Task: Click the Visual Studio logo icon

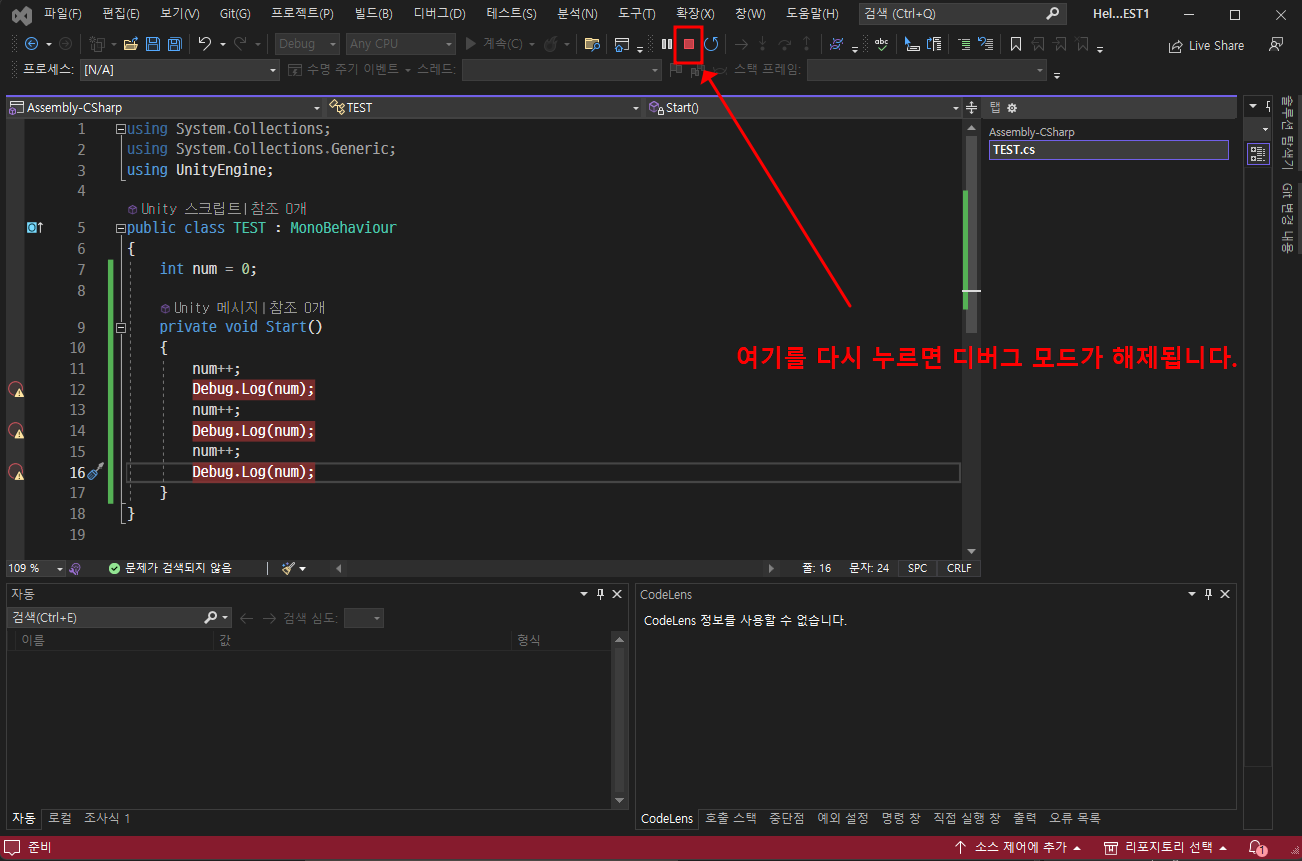Action: coord(21,15)
